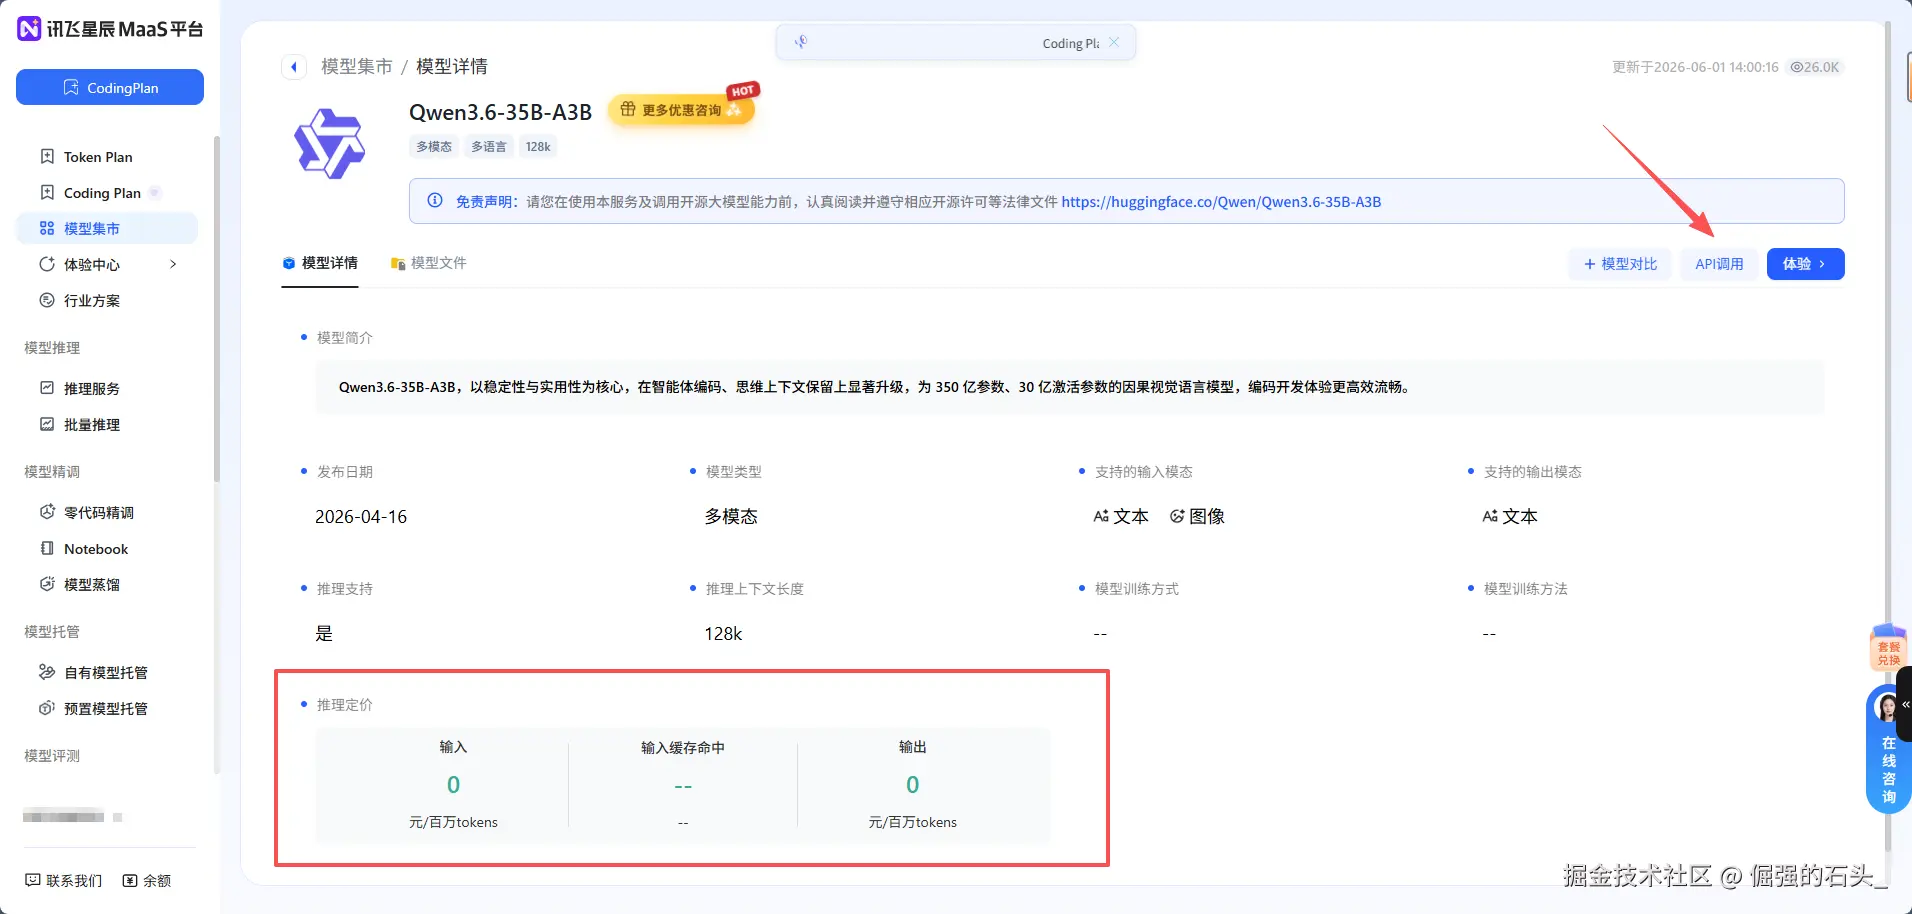Image resolution: width=1912 pixels, height=914 pixels.
Task: Click the release date 2026-04-16
Action: 361,517
